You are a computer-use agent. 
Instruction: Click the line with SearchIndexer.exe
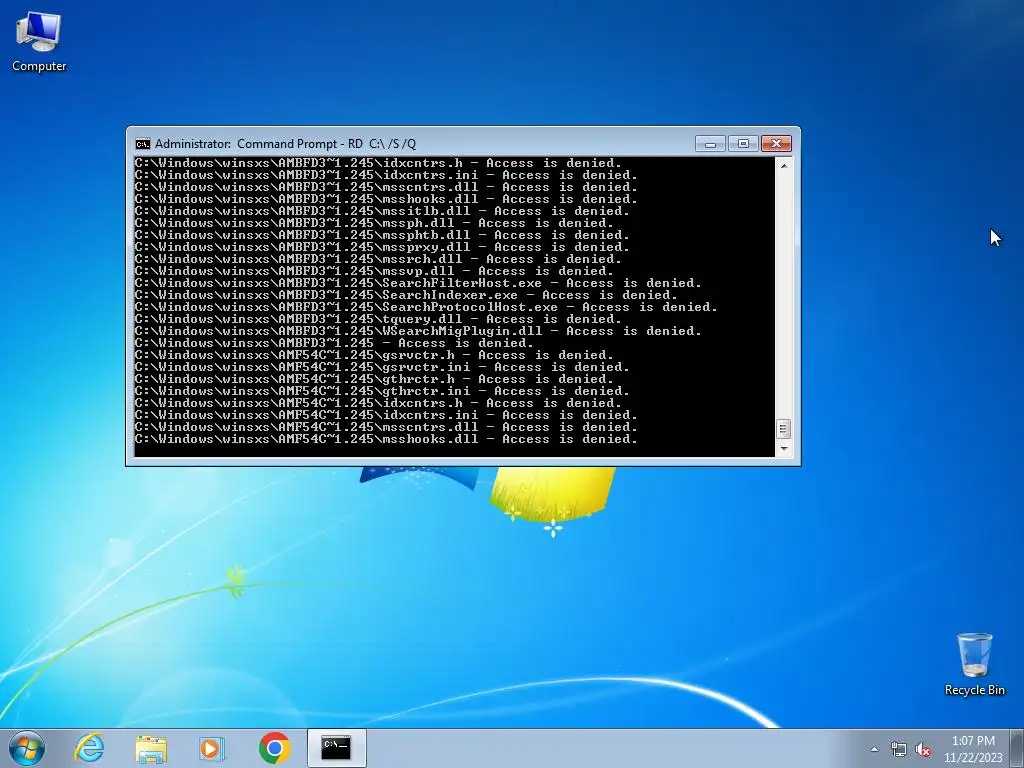[x=406, y=295]
